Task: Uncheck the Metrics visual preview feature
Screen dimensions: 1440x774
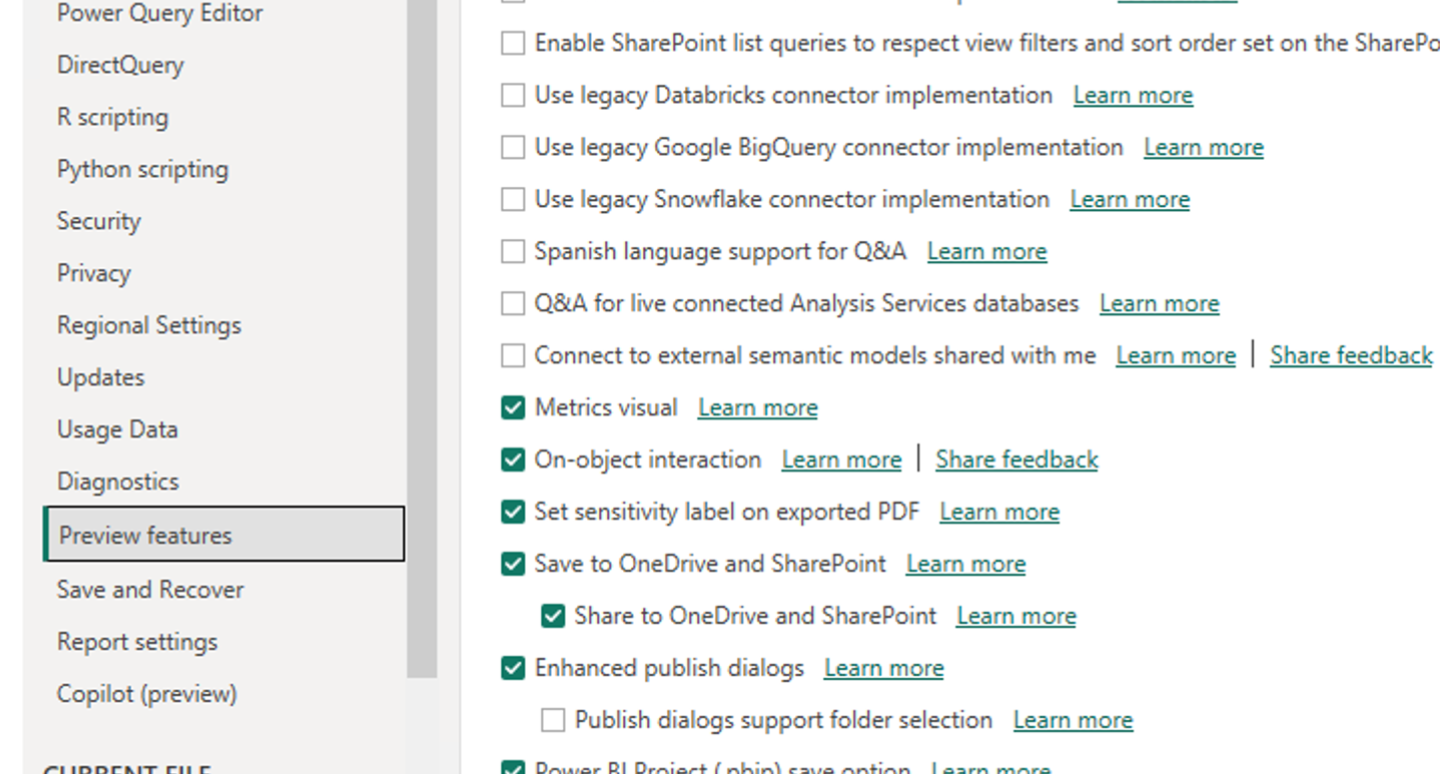Action: pyautogui.click(x=513, y=407)
